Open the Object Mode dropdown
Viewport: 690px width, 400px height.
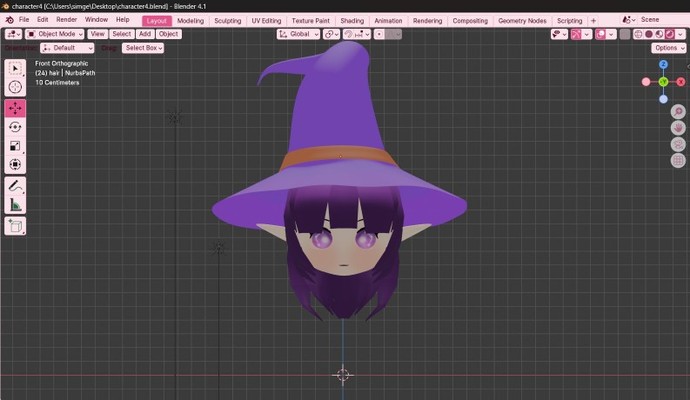(x=55, y=34)
